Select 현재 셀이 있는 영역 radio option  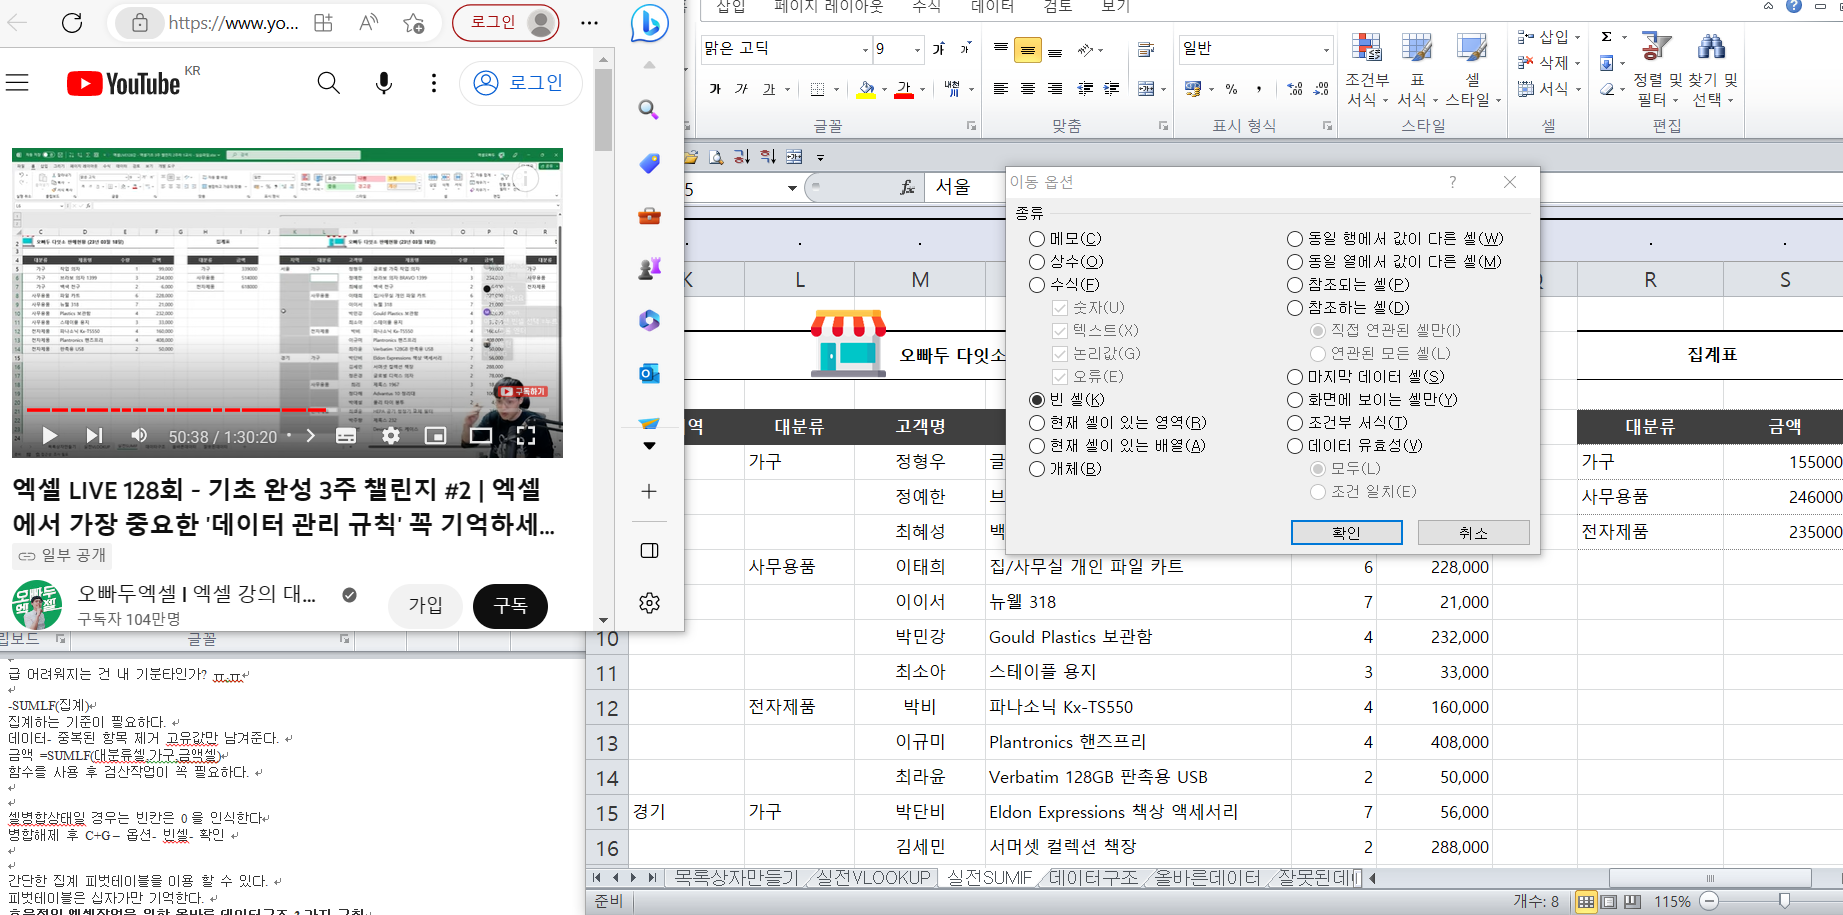[x=1037, y=423]
